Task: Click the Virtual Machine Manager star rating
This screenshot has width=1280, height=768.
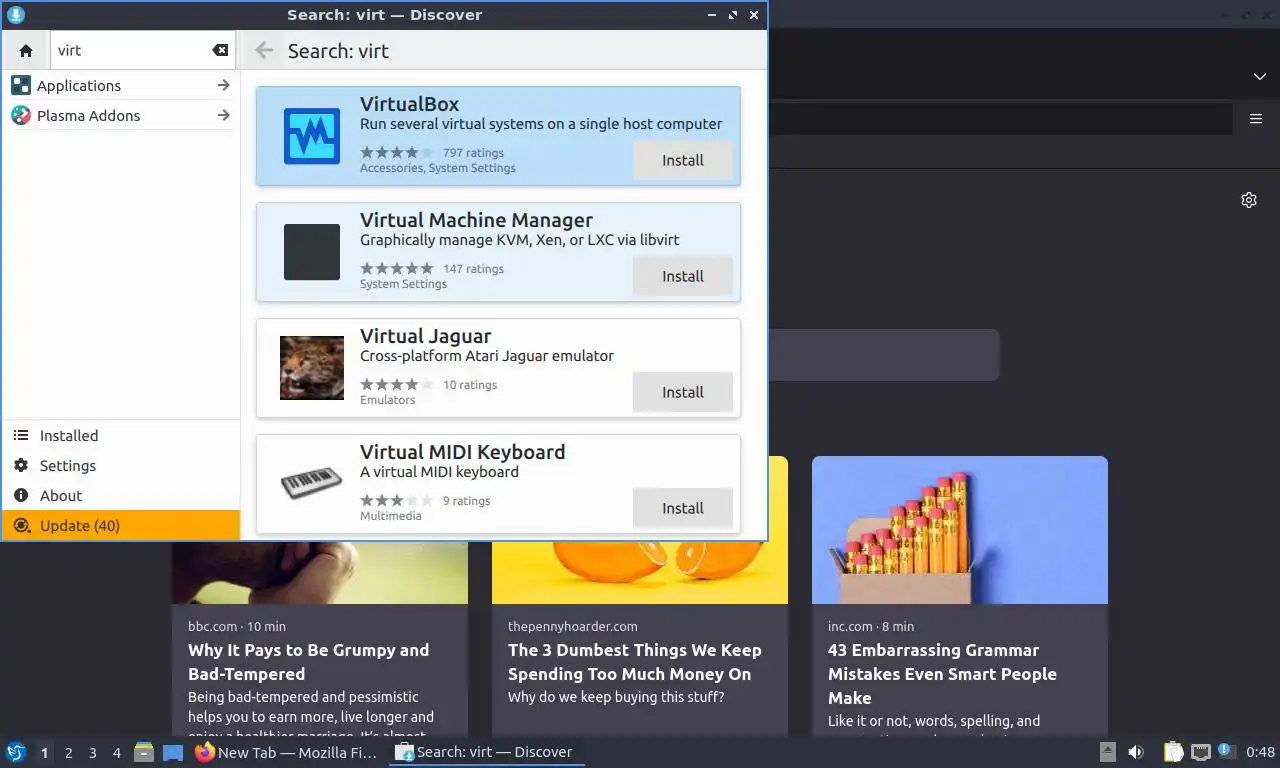Action: pyautogui.click(x=397, y=269)
